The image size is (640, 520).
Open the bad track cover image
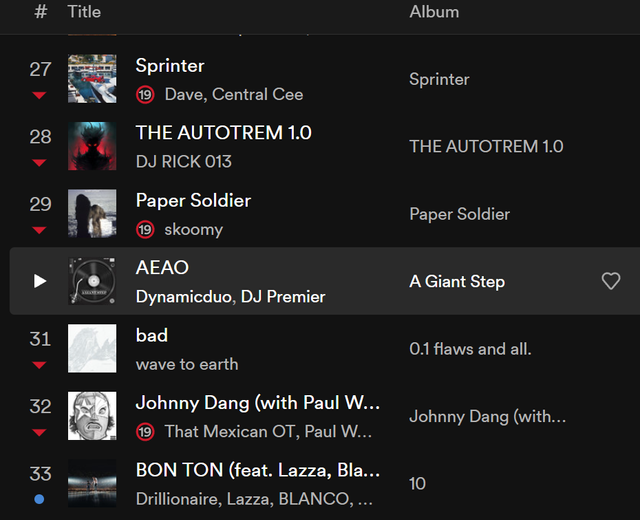[92, 349]
